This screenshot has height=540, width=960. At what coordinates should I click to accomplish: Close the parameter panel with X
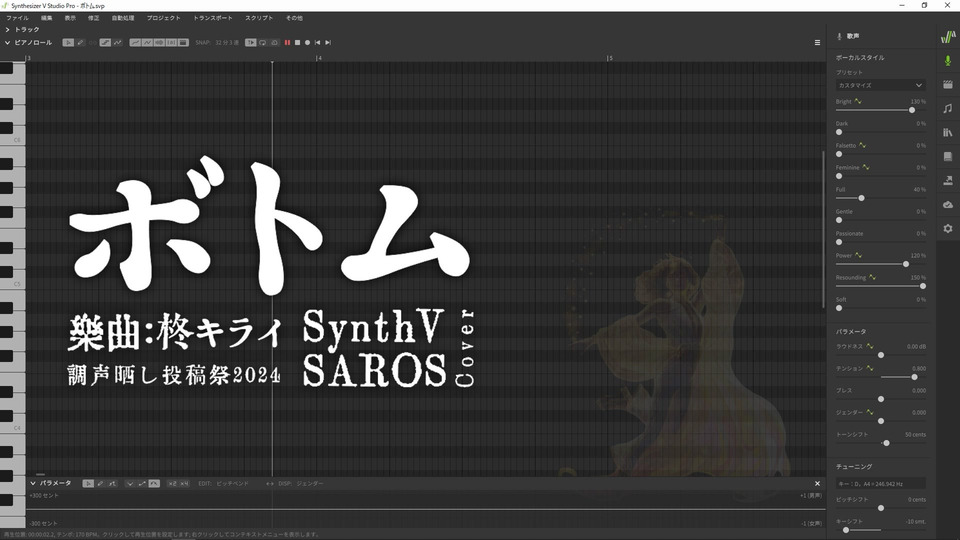click(x=817, y=484)
